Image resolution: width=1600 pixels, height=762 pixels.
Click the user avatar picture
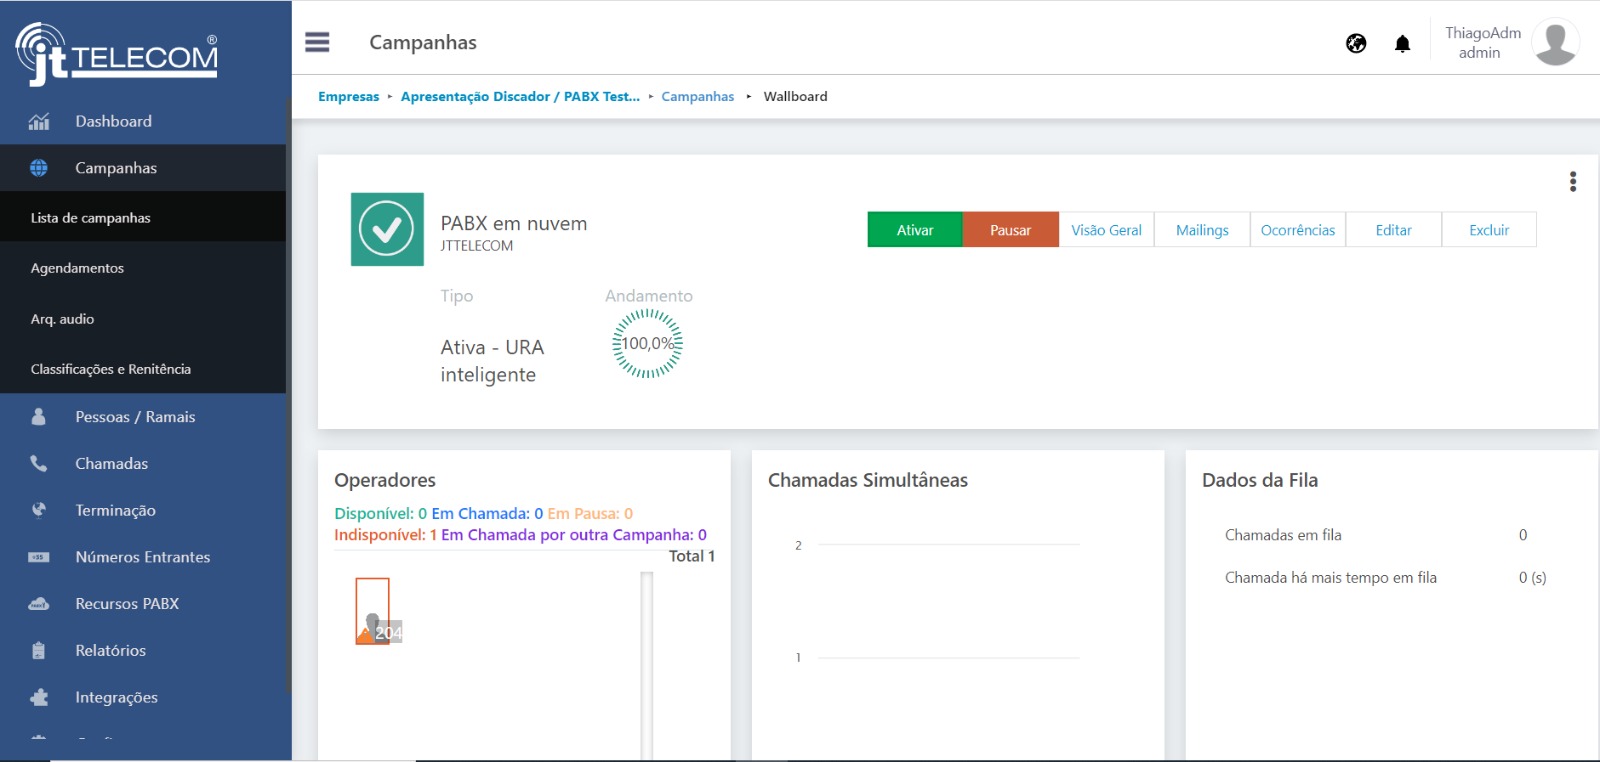click(x=1555, y=42)
